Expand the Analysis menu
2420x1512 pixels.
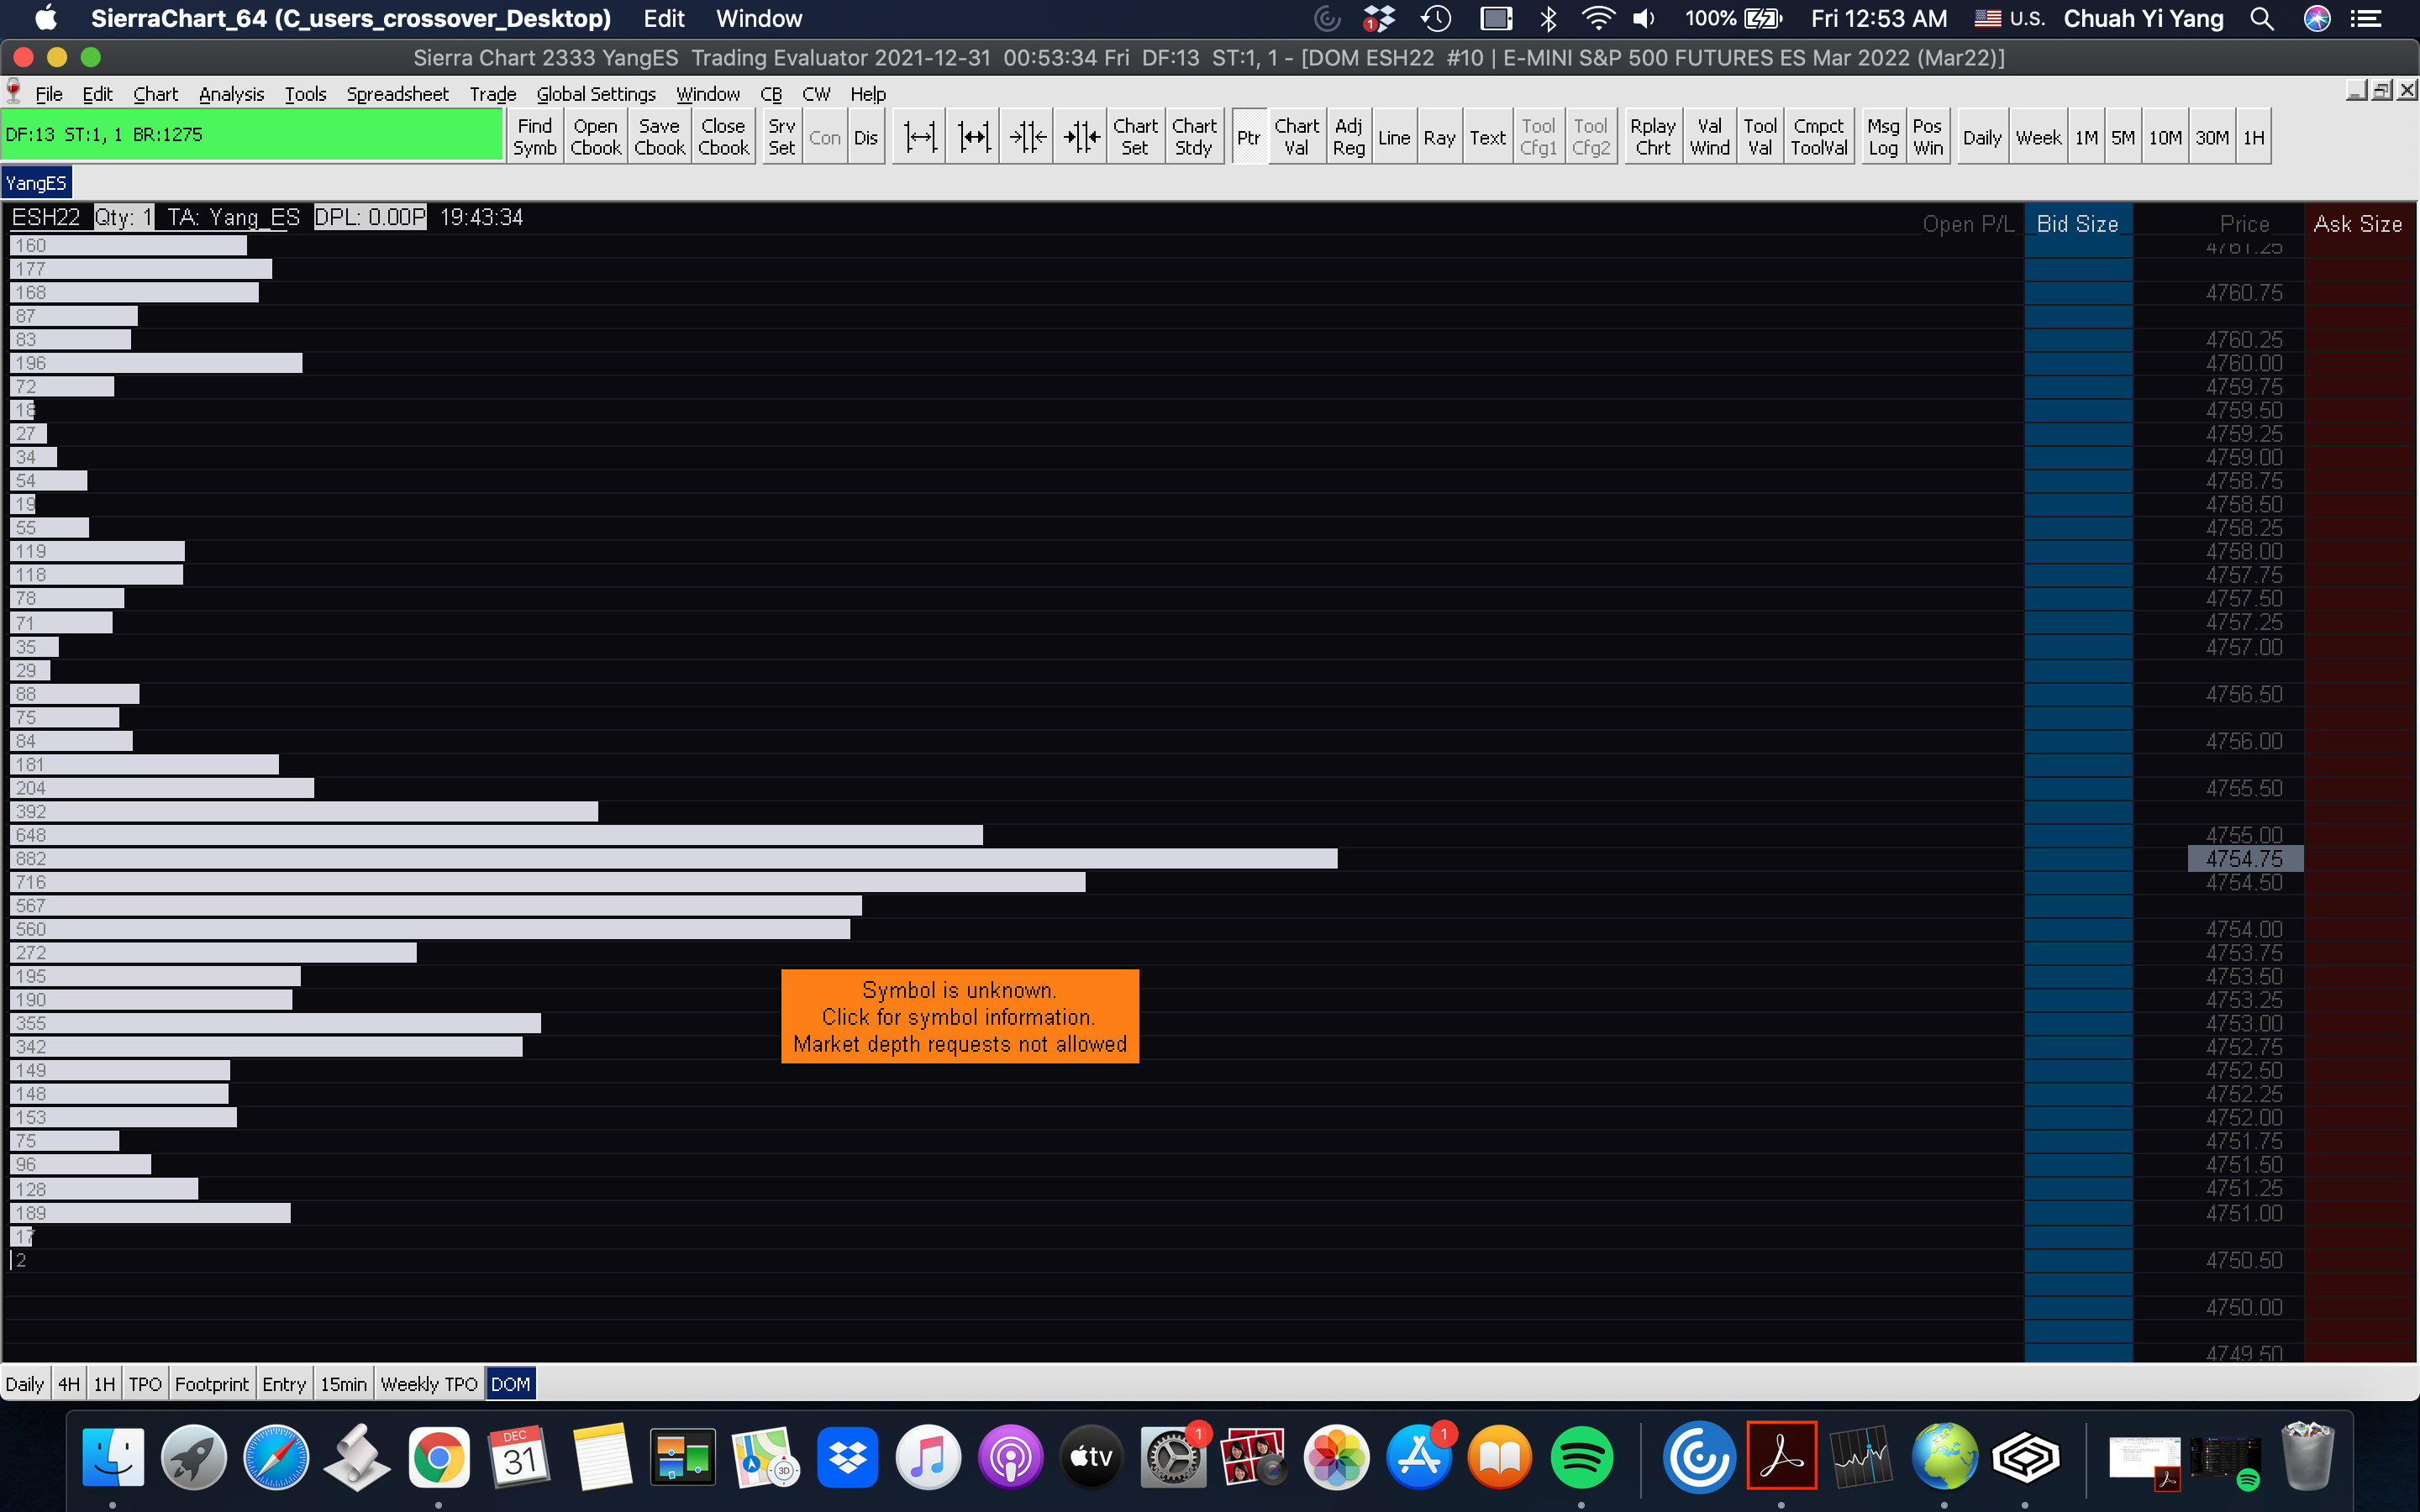(x=231, y=94)
